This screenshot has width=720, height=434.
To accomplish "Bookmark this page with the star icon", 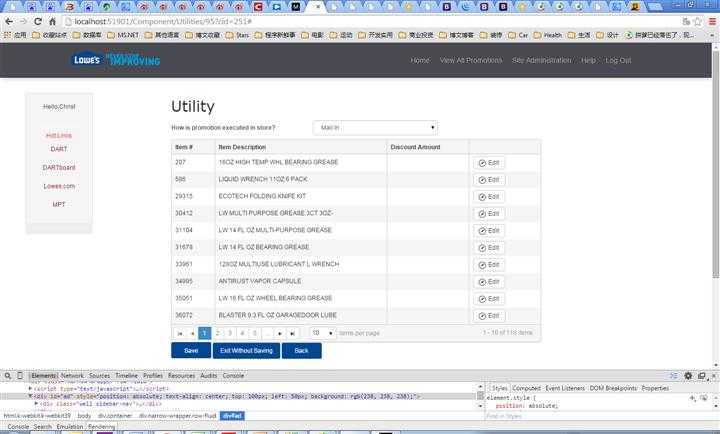I will [x=698, y=22].
